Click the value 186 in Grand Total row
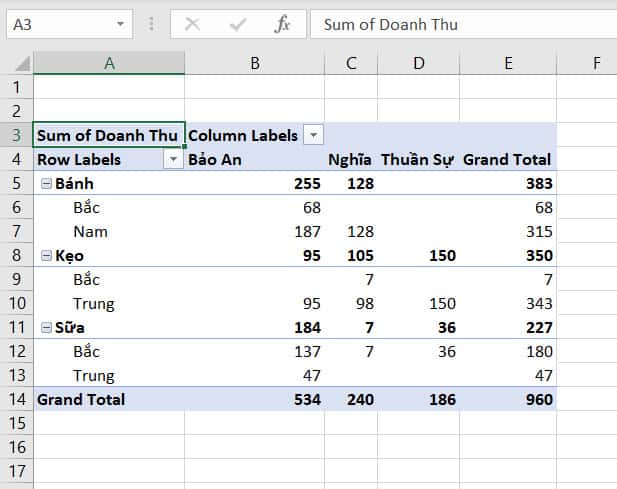This screenshot has width=617, height=489. (x=442, y=399)
